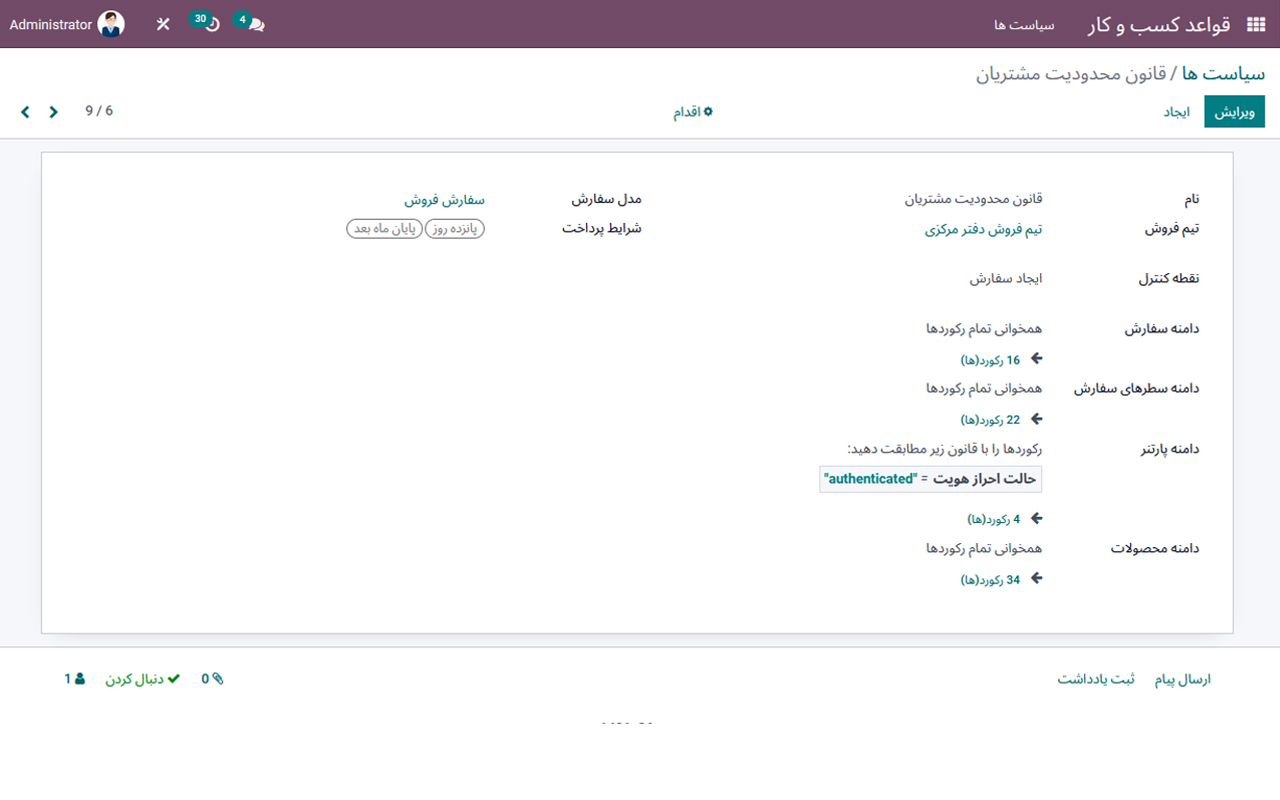Click the Administrator profile avatar
This screenshot has height=800, width=1280.
(110, 22)
